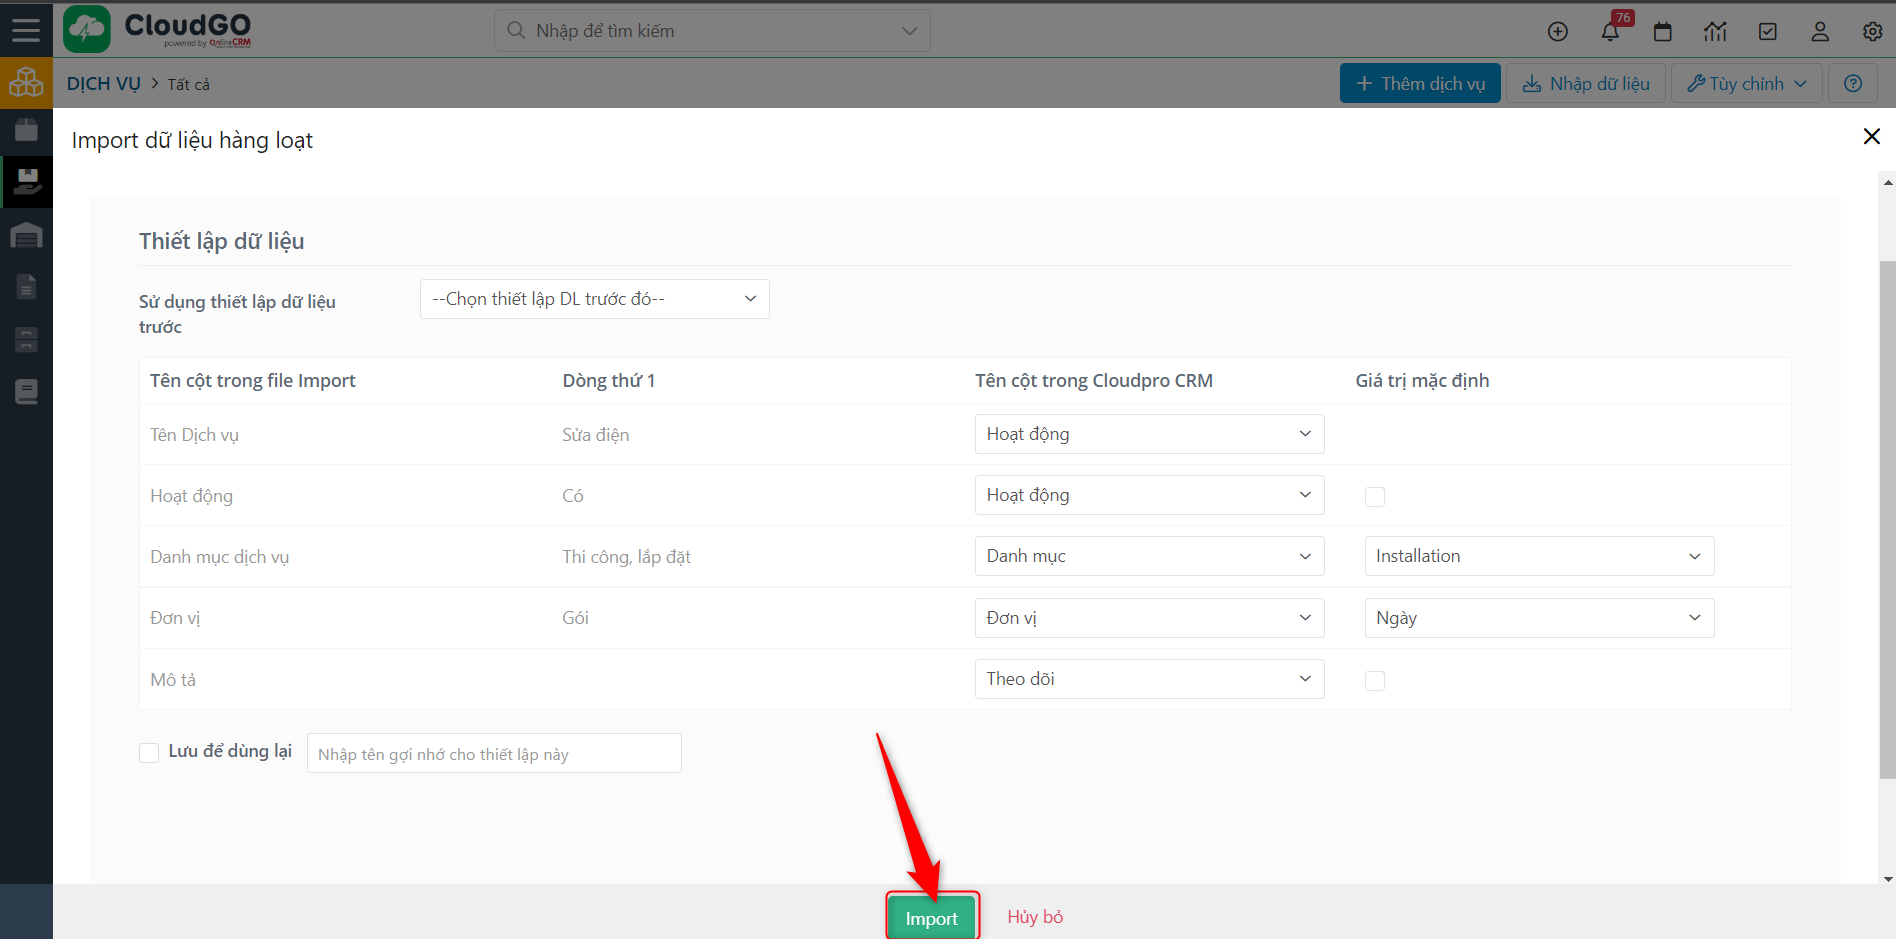The height and width of the screenshot is (939, 1896).
Task: Toggle default value checkbox for Hoạt động row
Action: point(1375,497)
